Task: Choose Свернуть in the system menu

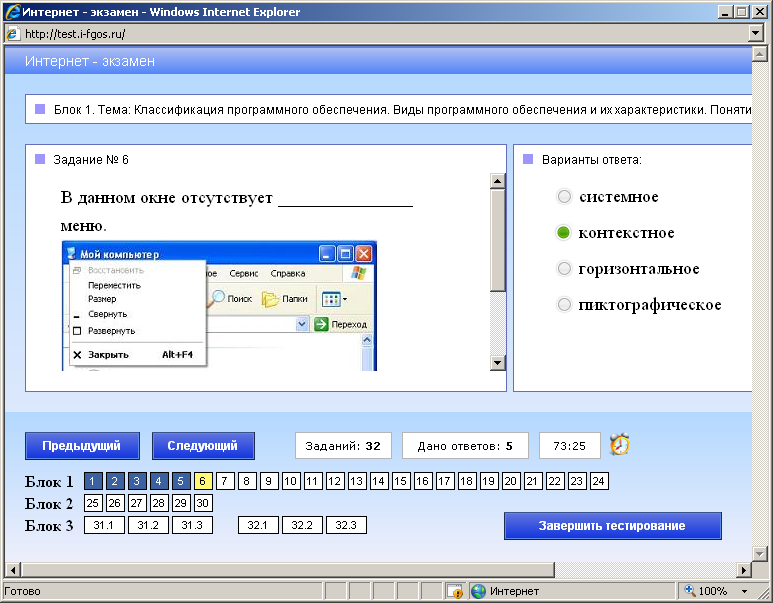Action: (107, 314)
